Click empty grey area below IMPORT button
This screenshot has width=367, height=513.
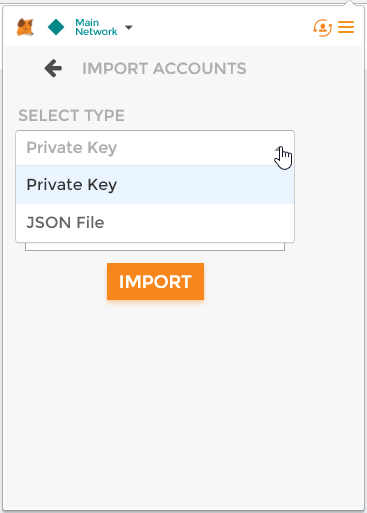pos(183,400)
